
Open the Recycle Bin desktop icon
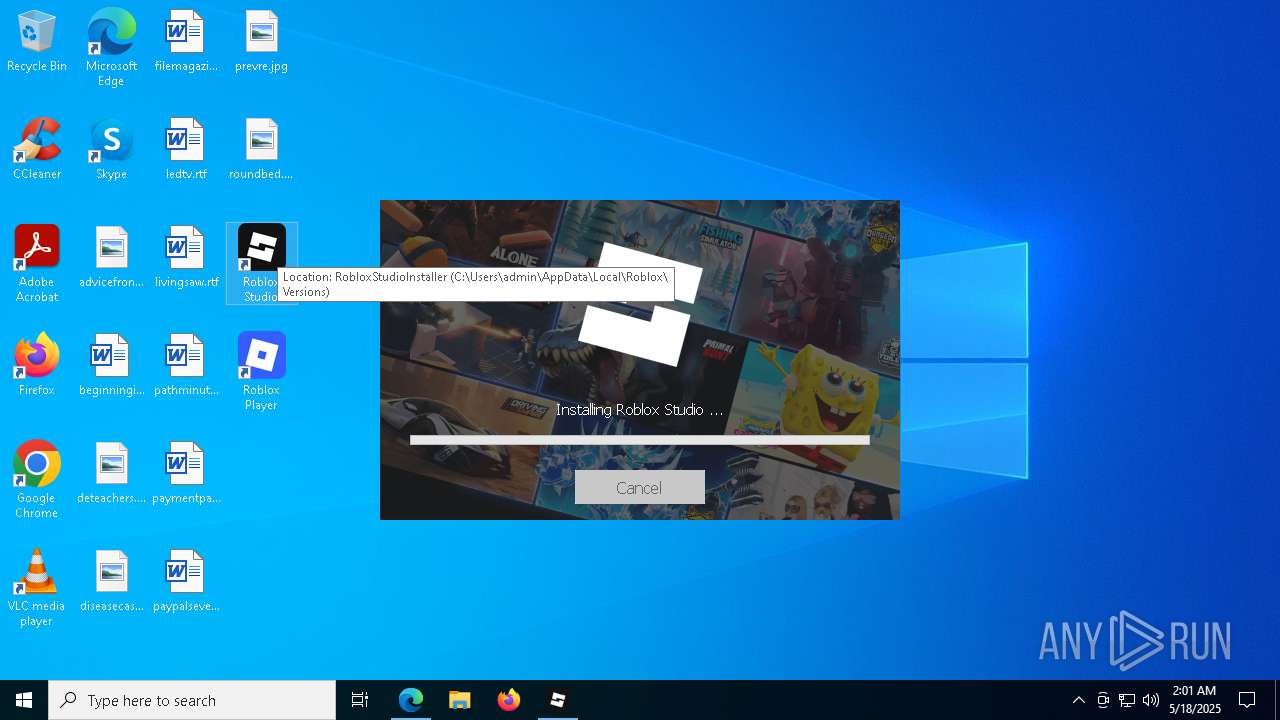[37, 42]
